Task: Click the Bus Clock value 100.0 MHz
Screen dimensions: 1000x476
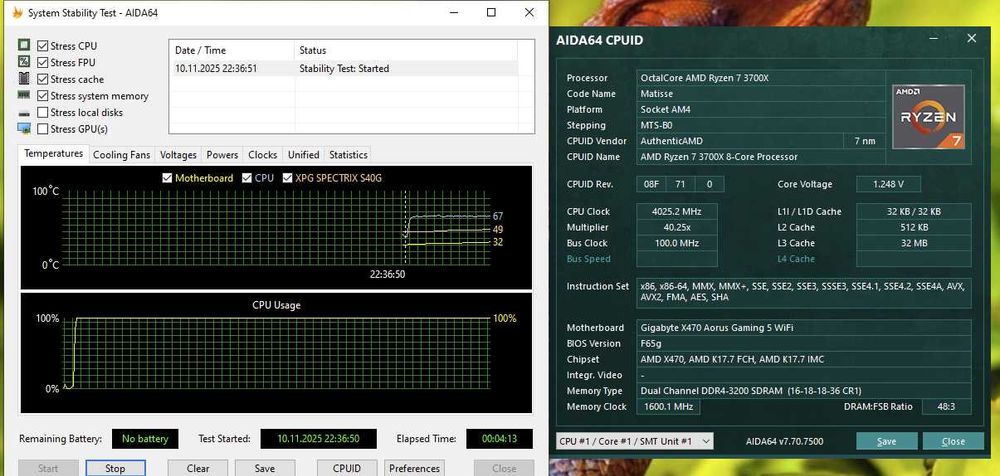Action: click(x=677, y=243)
